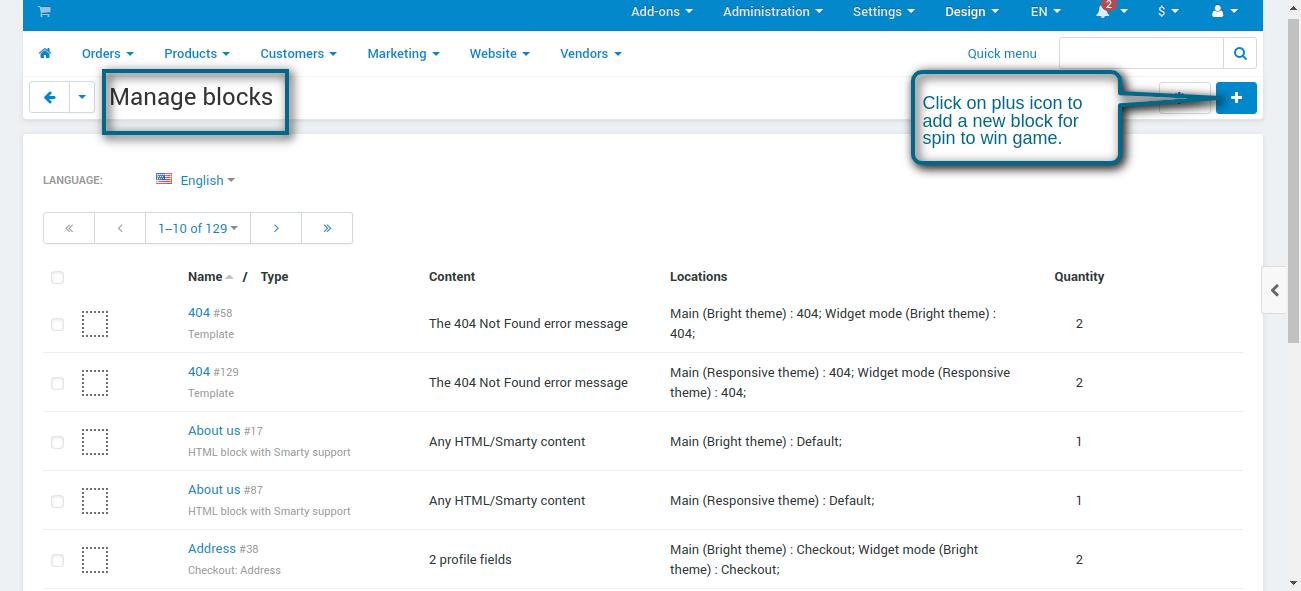Expand the 1–10 of 129 pagination dropdown
Image resolution: width=1301 pixels, height=591 pixels.
point(197,228)
